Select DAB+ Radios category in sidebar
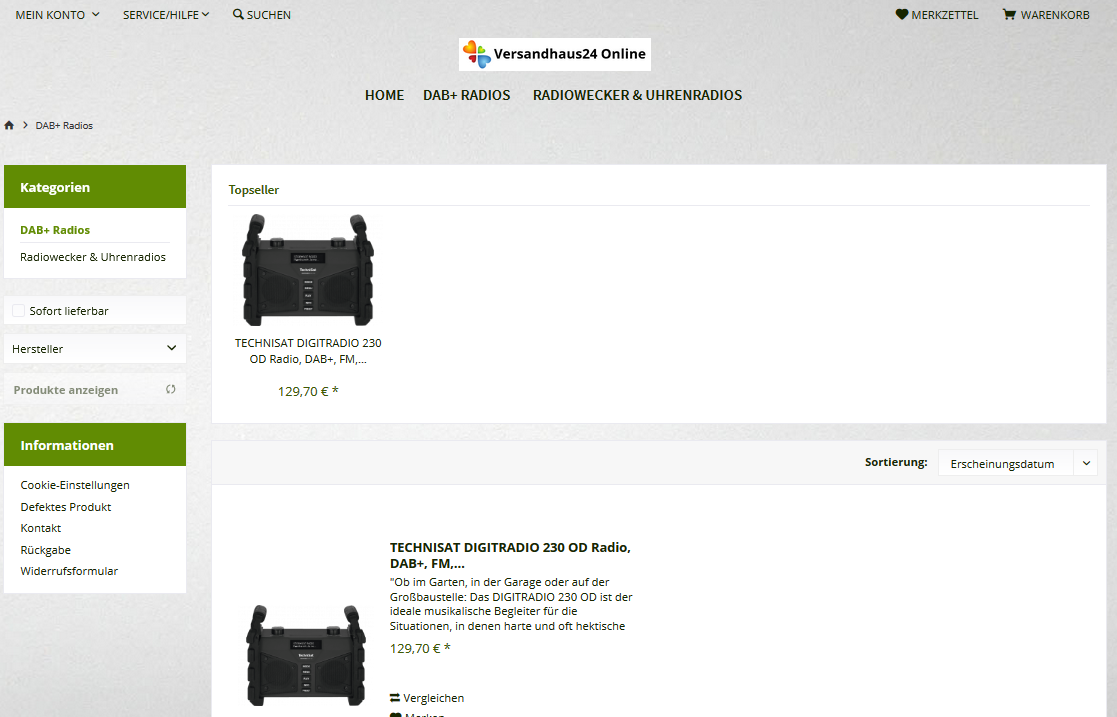 [55, 230]
